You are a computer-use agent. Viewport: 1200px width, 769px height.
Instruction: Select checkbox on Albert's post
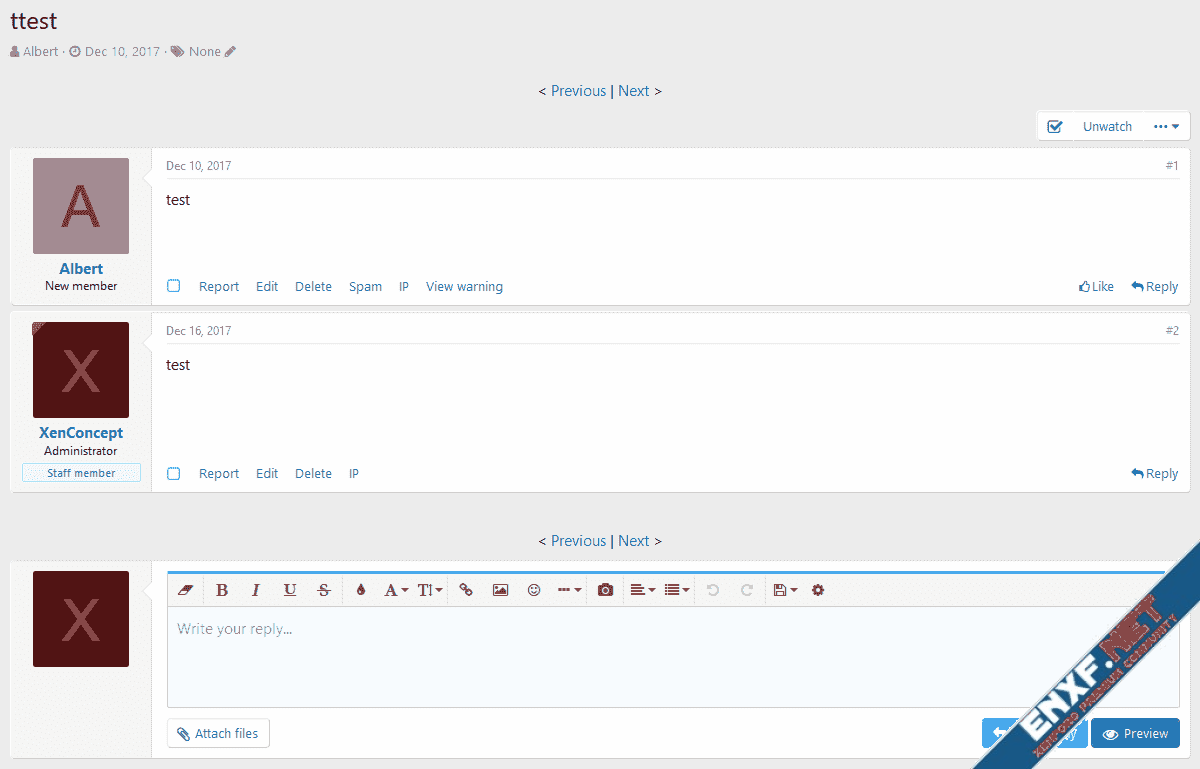pos(174,286)
